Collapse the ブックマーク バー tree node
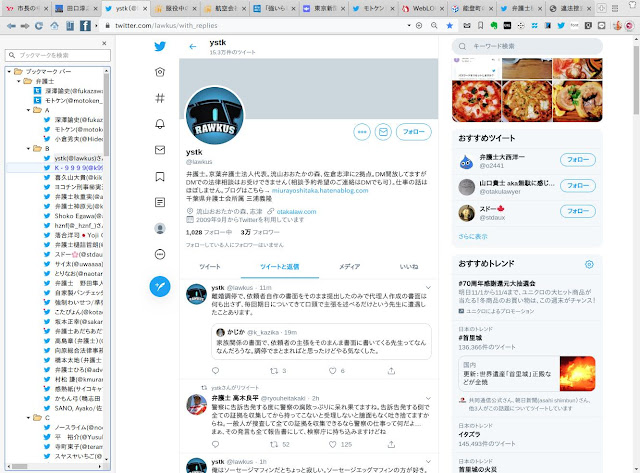Screen dimensions: 640x473 (x=9, y=71)
